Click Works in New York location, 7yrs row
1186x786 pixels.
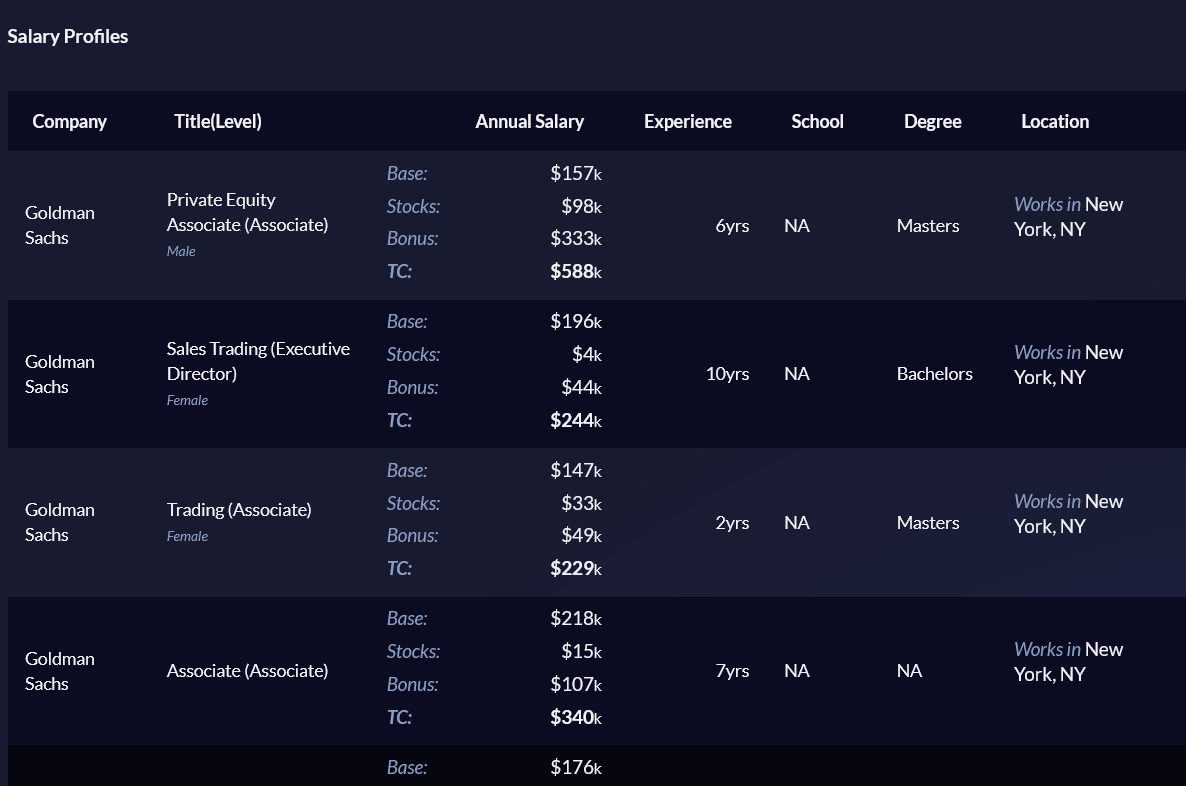click(x=1068, y=662)
